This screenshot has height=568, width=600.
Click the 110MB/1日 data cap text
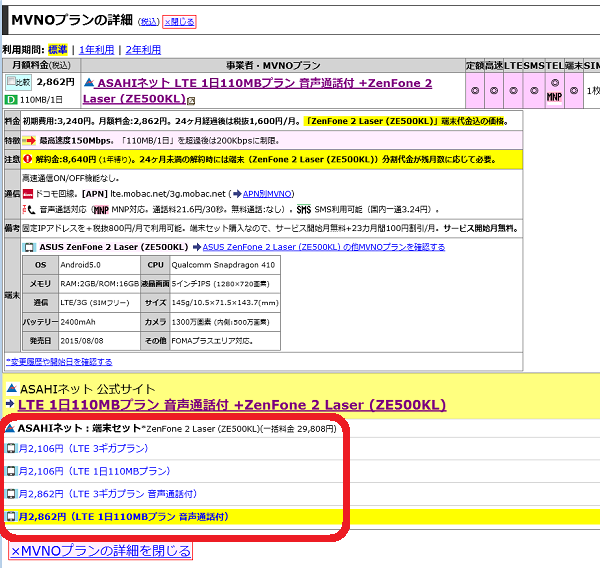pos(41,100)
